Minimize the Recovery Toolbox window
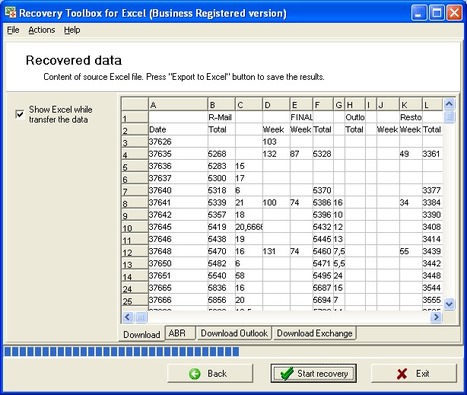 [419, 13]
